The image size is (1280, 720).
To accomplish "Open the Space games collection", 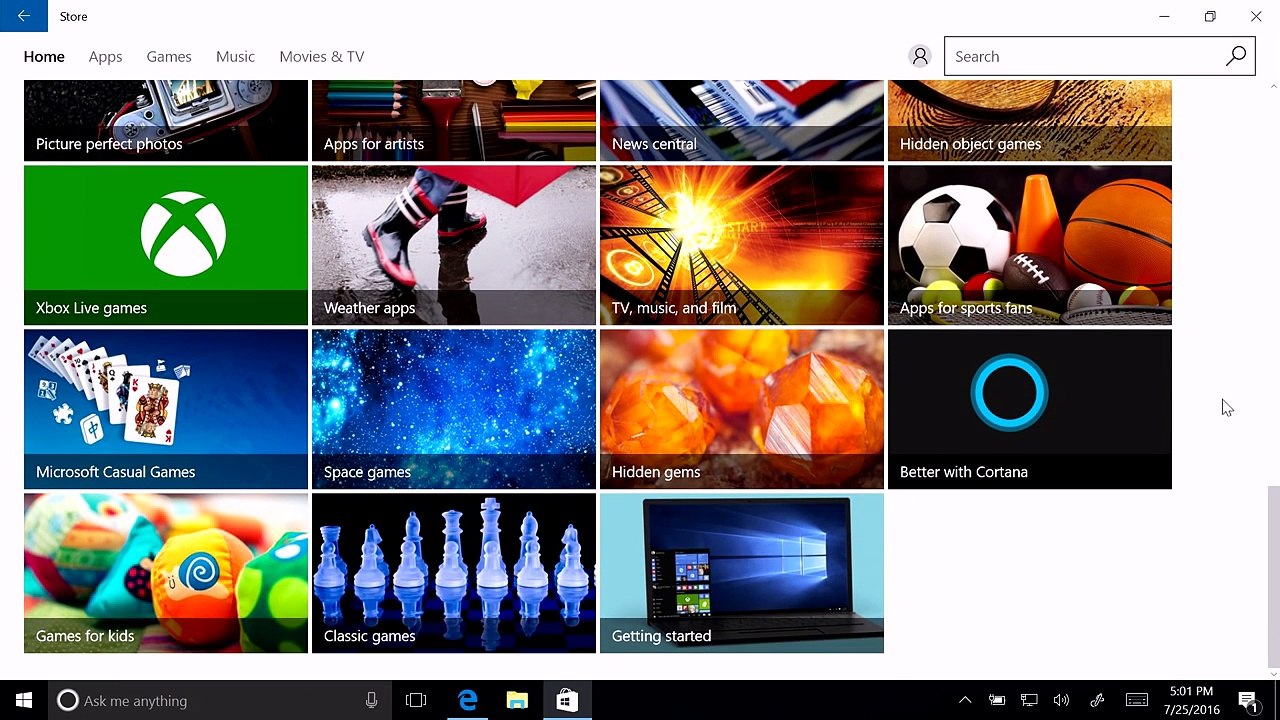I will (454, 409).
